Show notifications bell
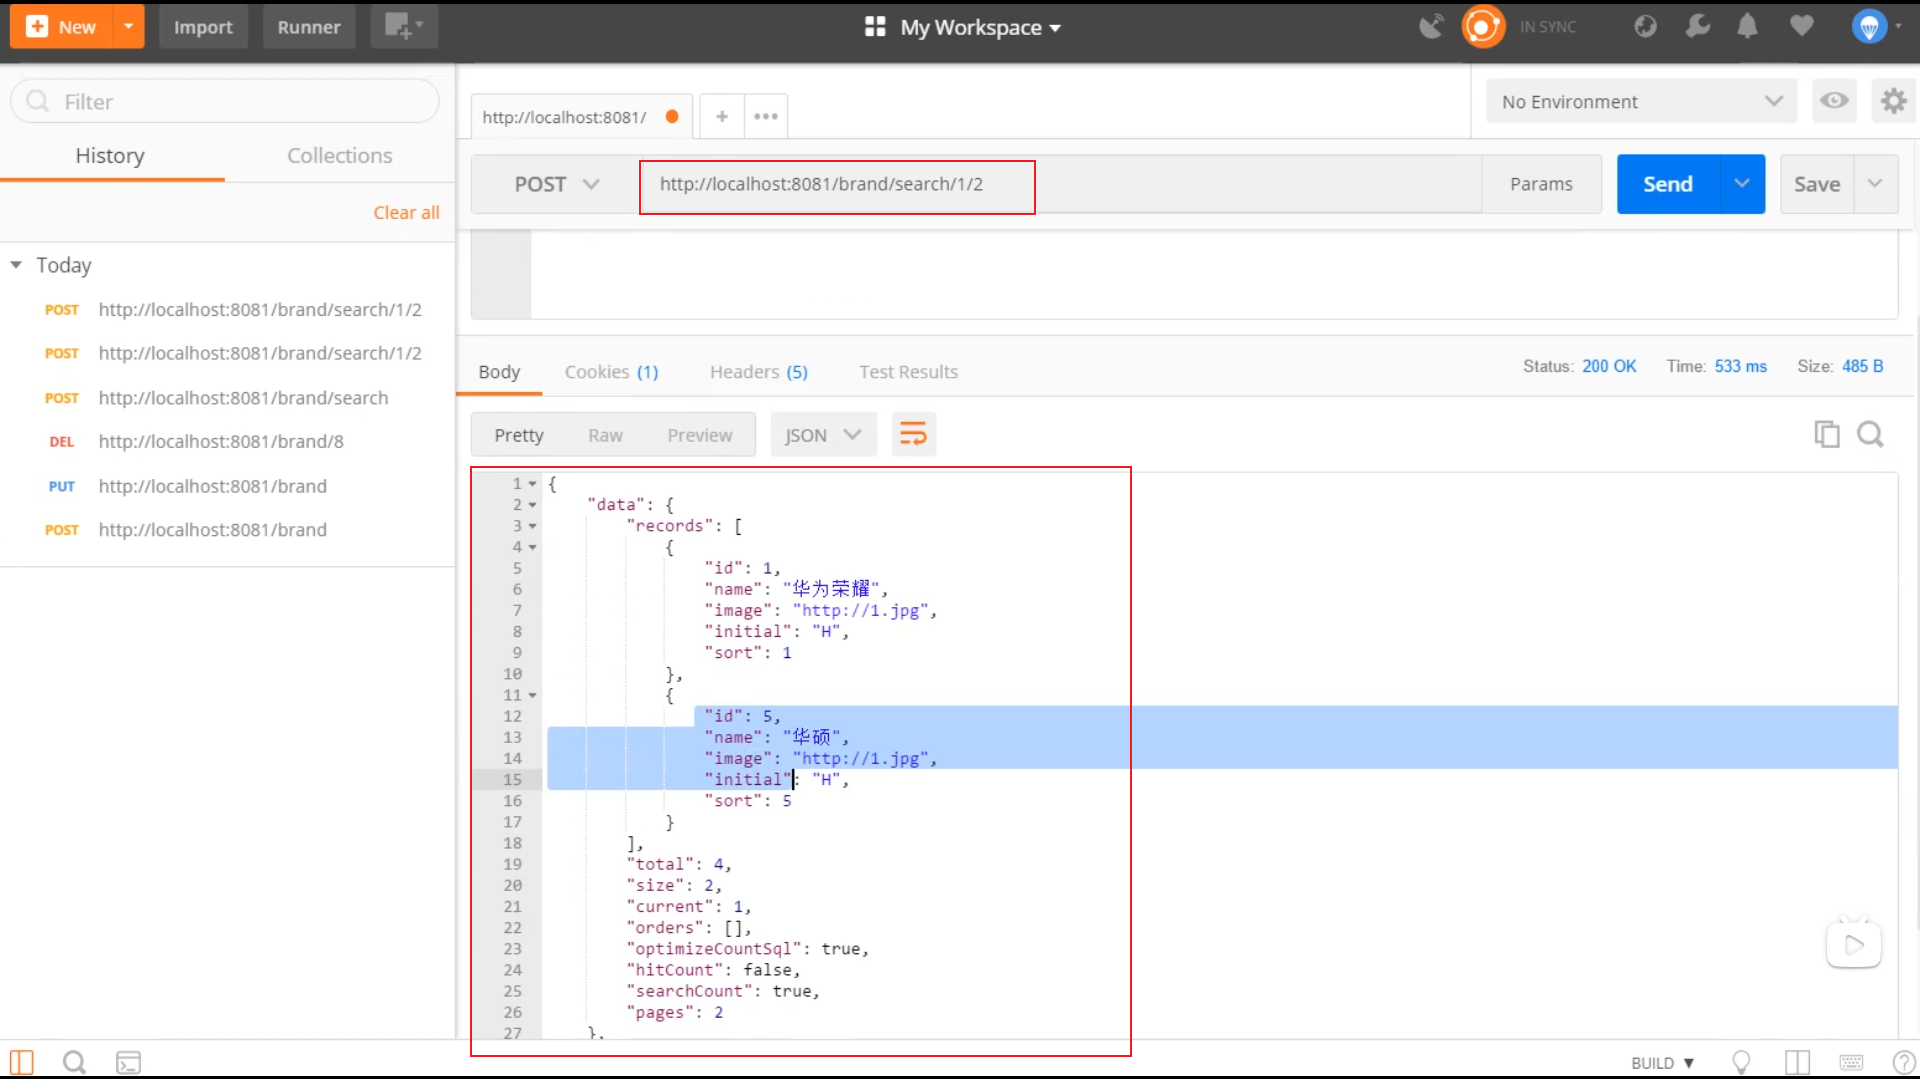The width and height of the screenshot is (1920, 1079). (1747, 27)
